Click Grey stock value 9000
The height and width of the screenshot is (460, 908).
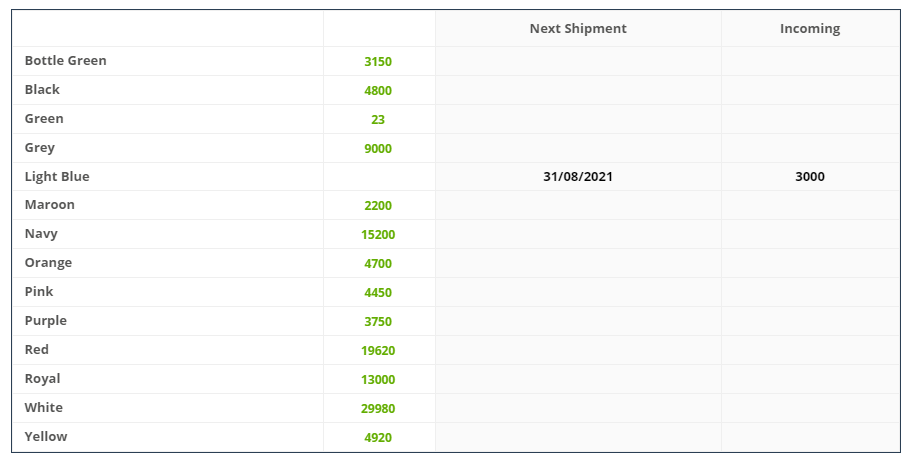(x=378, y=148)
